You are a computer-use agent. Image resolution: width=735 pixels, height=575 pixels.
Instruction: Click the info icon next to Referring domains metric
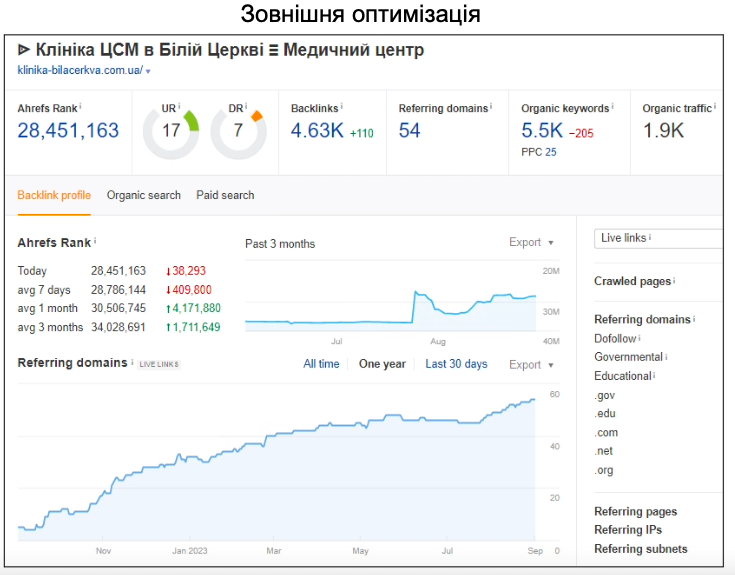(491, 107)
